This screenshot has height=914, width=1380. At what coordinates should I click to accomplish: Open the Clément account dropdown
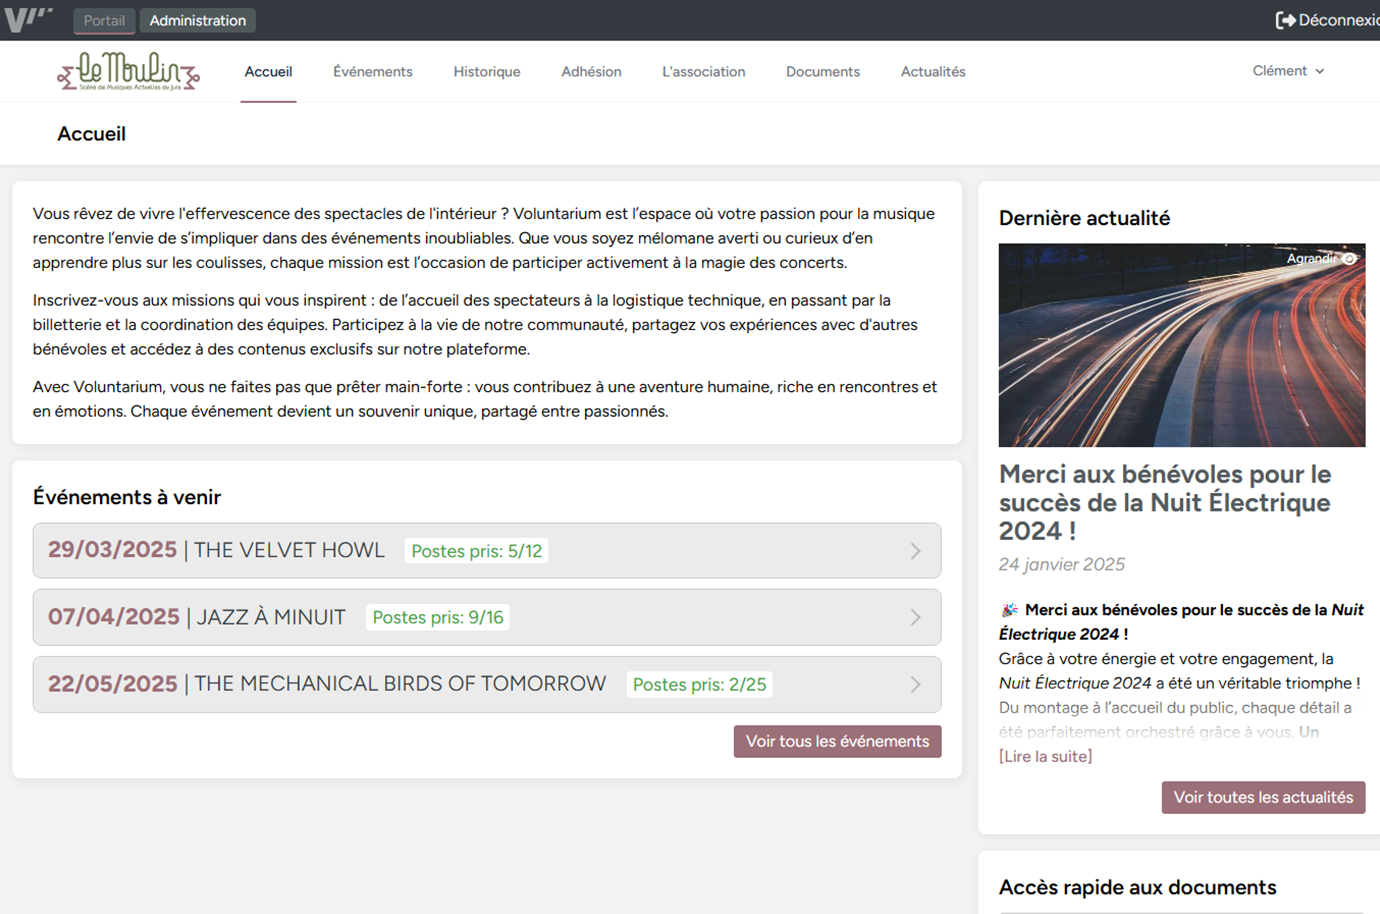1288,71
